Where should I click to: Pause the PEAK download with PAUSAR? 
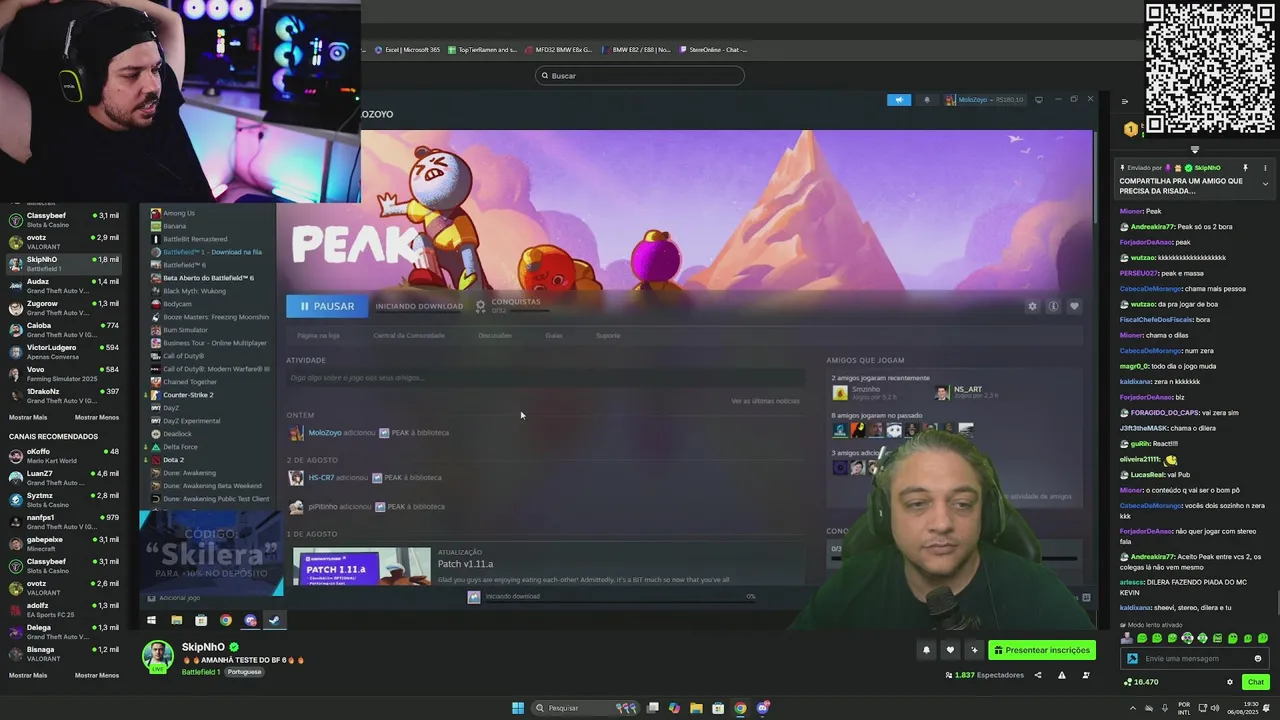[x=326, y=306]
